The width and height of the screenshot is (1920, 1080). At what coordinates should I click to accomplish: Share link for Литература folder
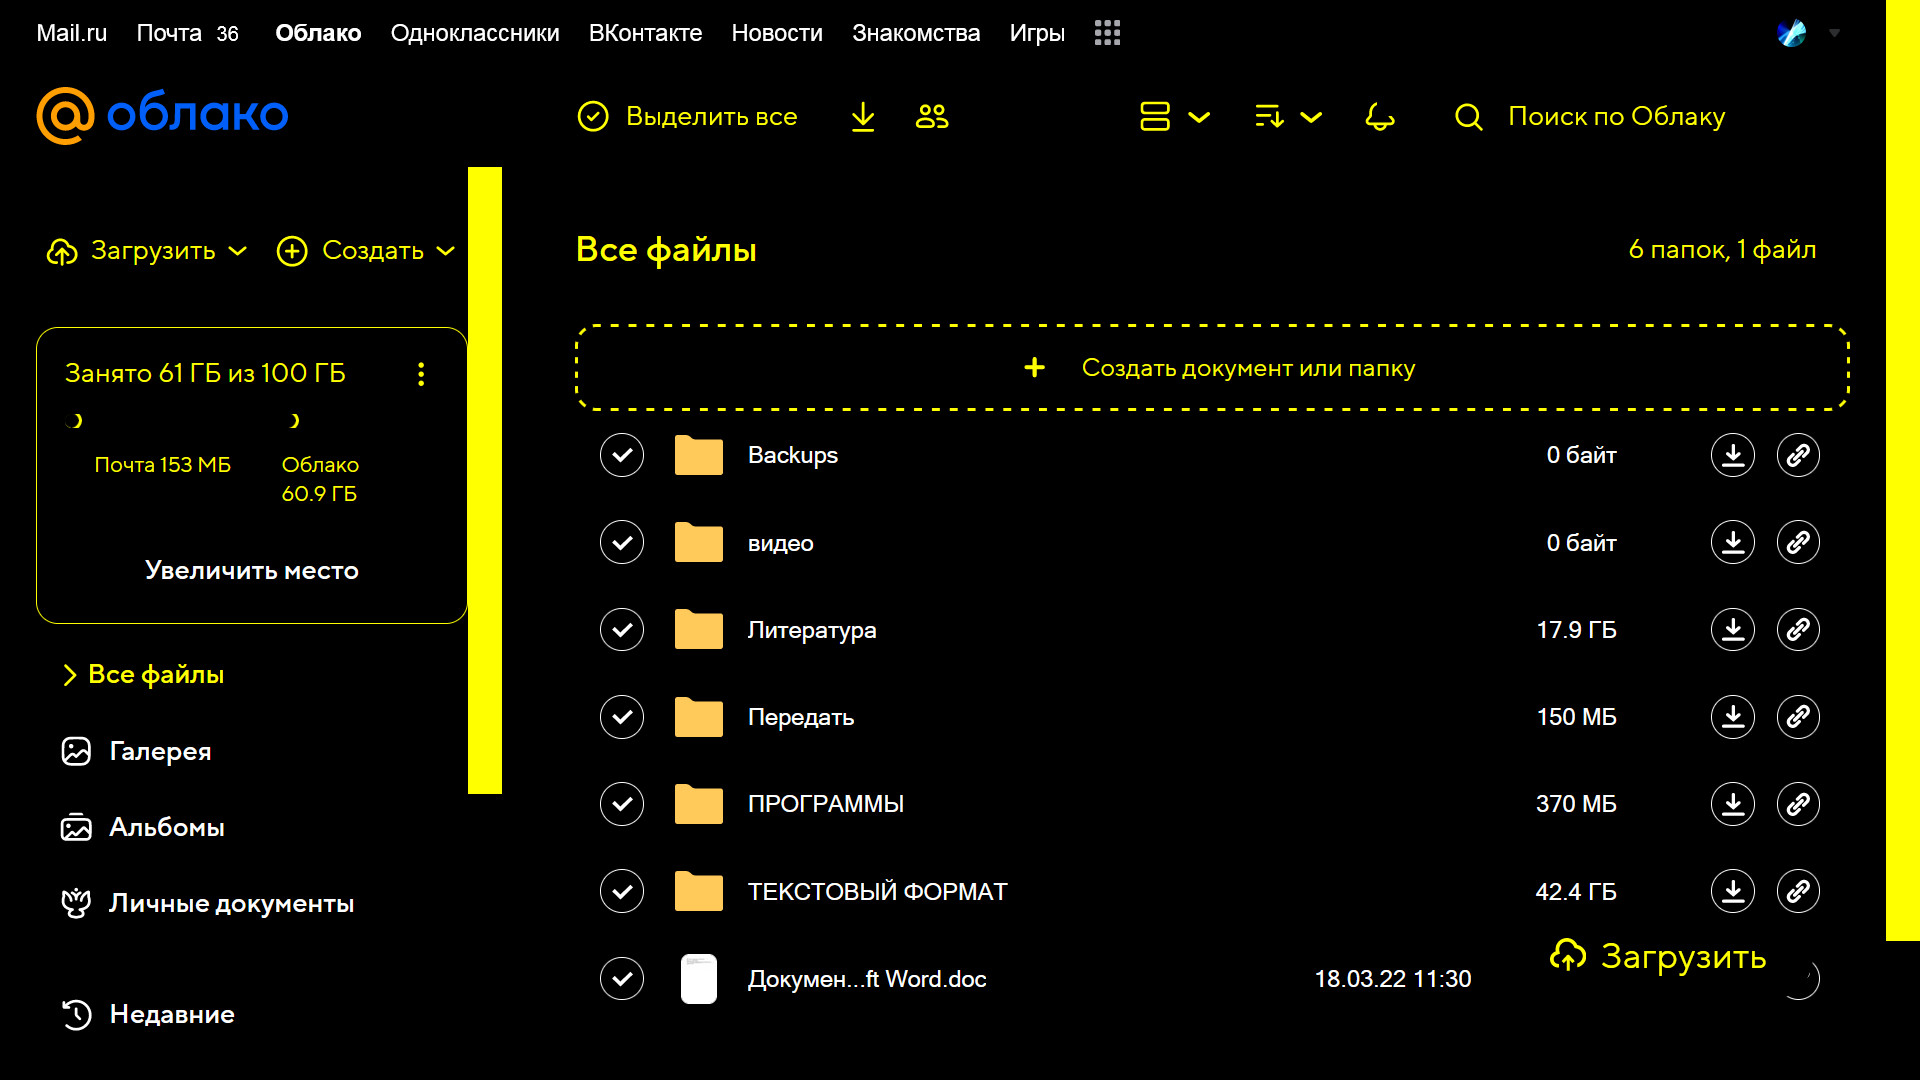1798,629
